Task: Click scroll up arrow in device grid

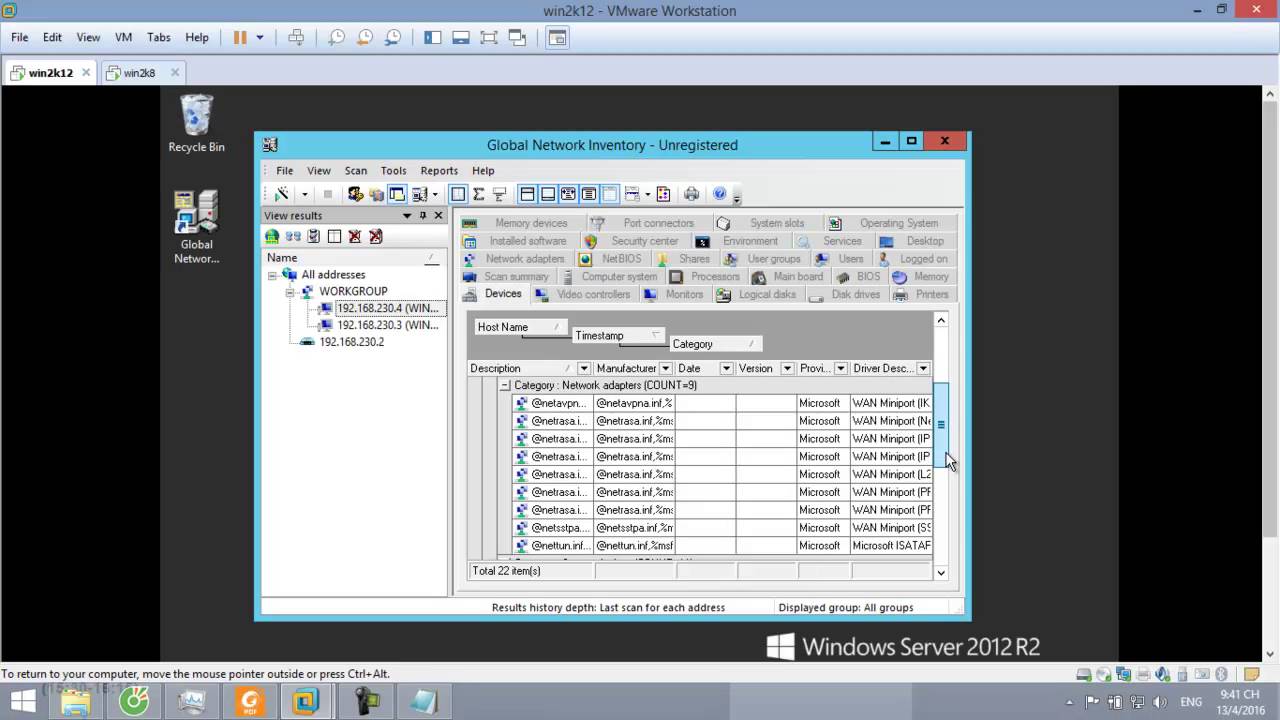Action: (x=940, y=320)
